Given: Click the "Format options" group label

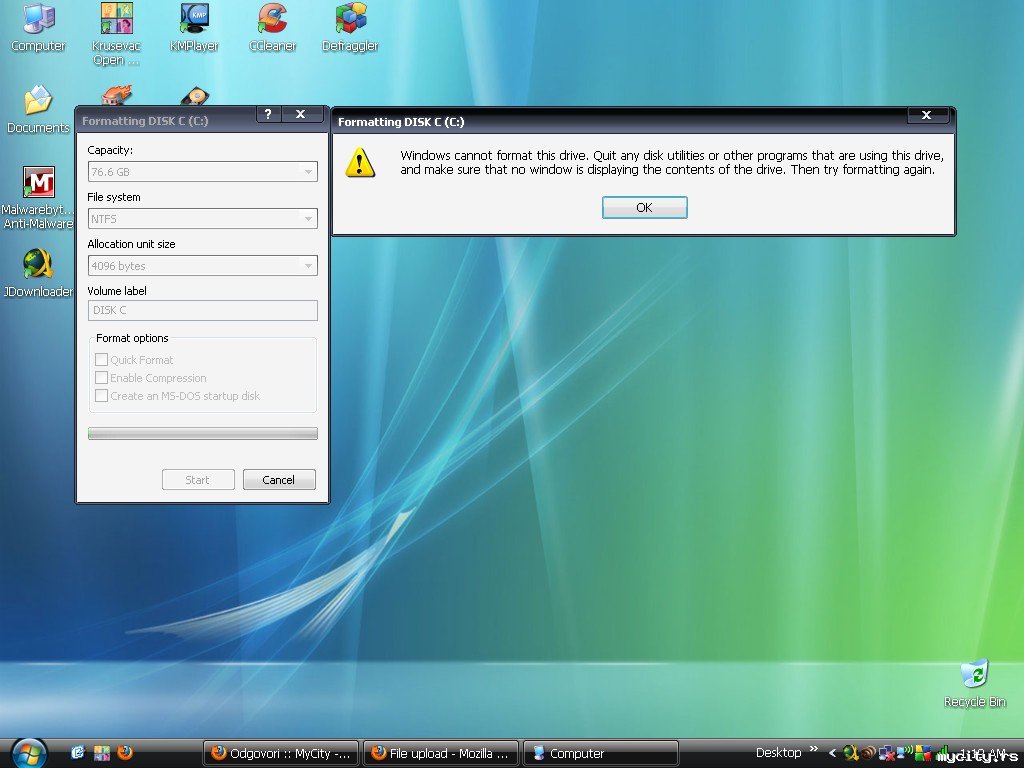Looking at the screenshot, I should pos(132,338).
